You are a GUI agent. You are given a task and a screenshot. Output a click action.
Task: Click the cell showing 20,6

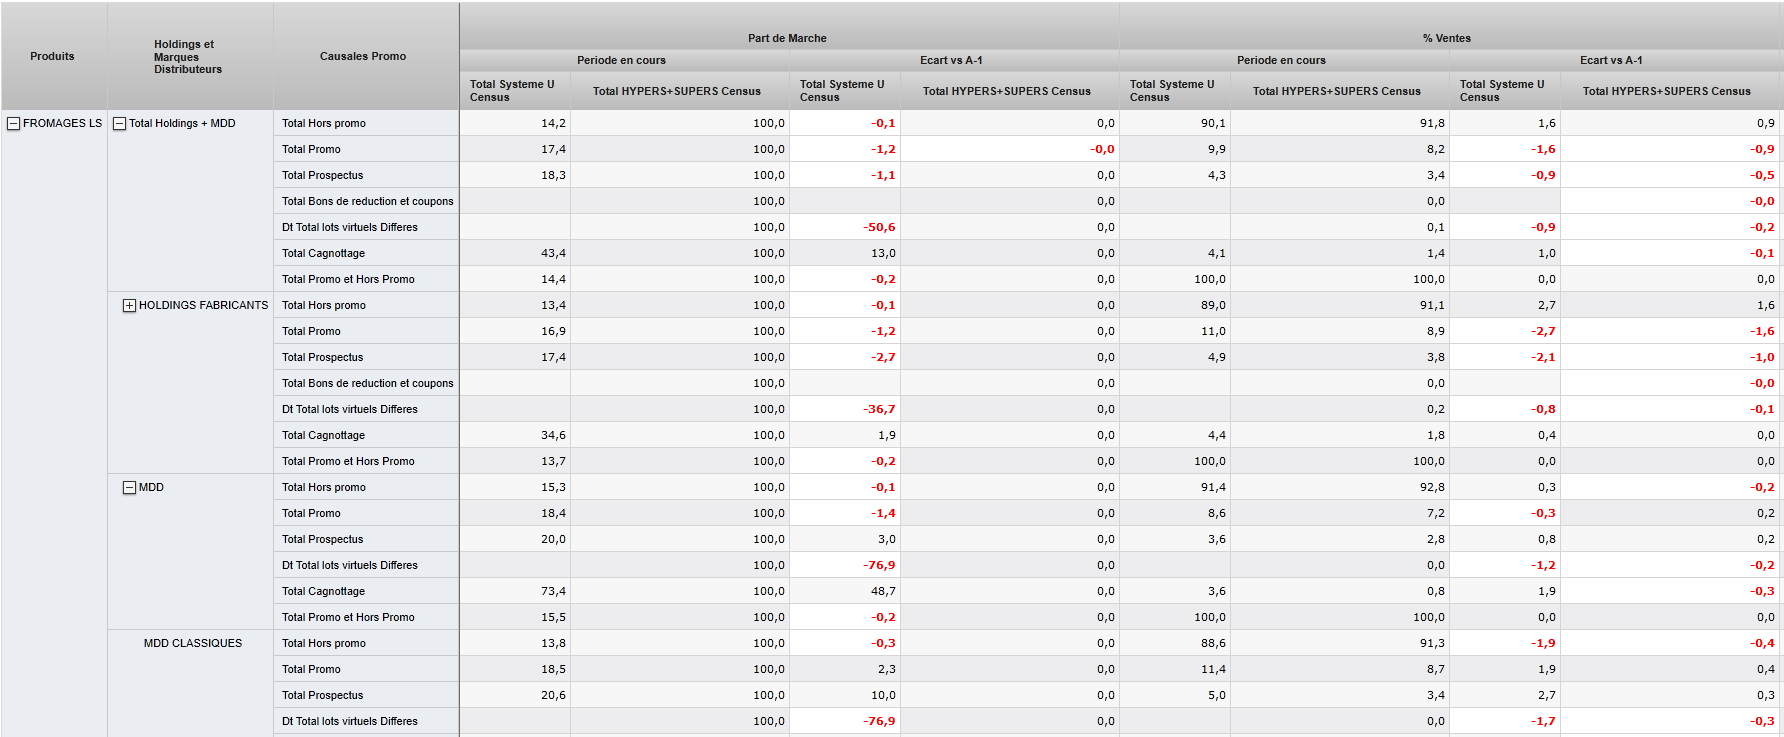[x=515, y=695]
